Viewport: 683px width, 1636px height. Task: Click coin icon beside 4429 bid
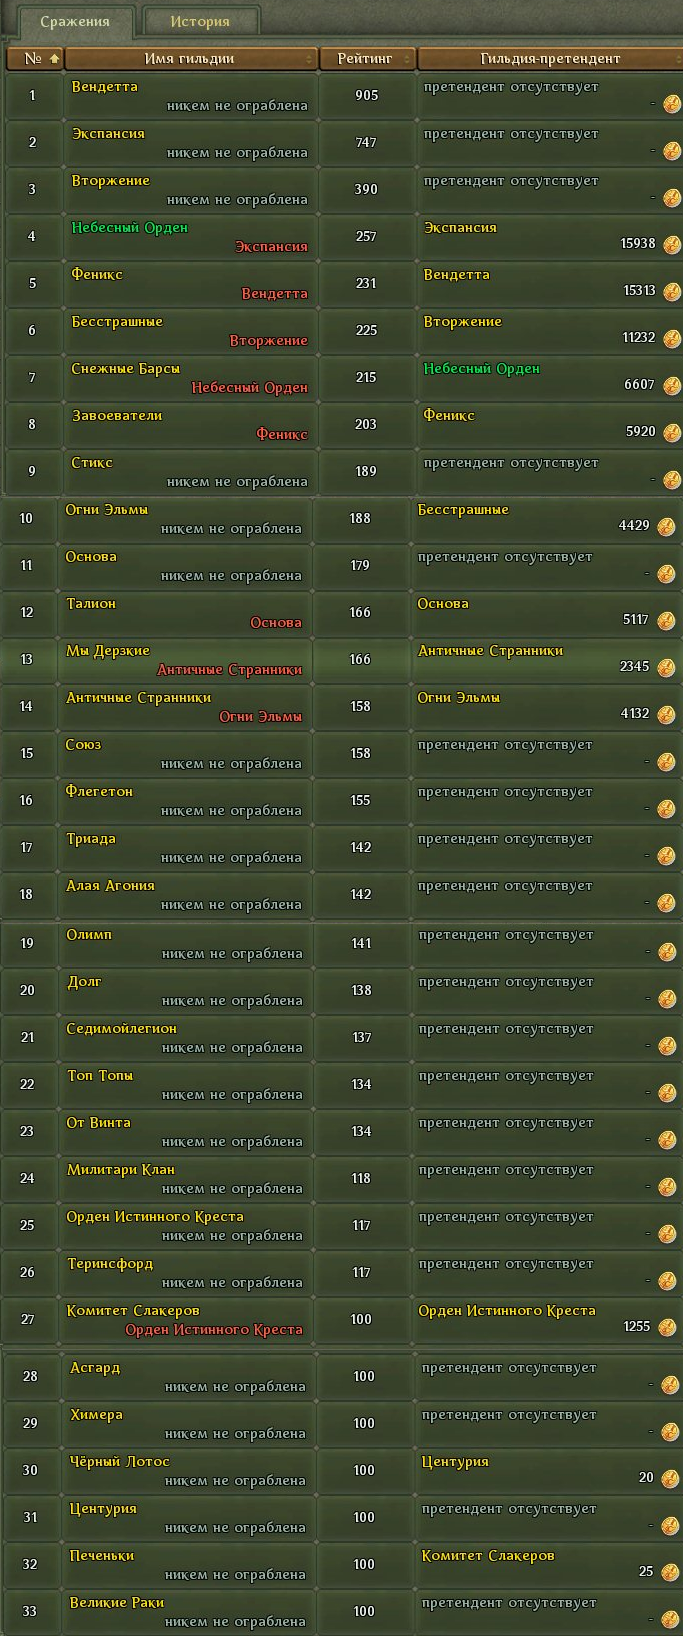[x=666, y=527]
